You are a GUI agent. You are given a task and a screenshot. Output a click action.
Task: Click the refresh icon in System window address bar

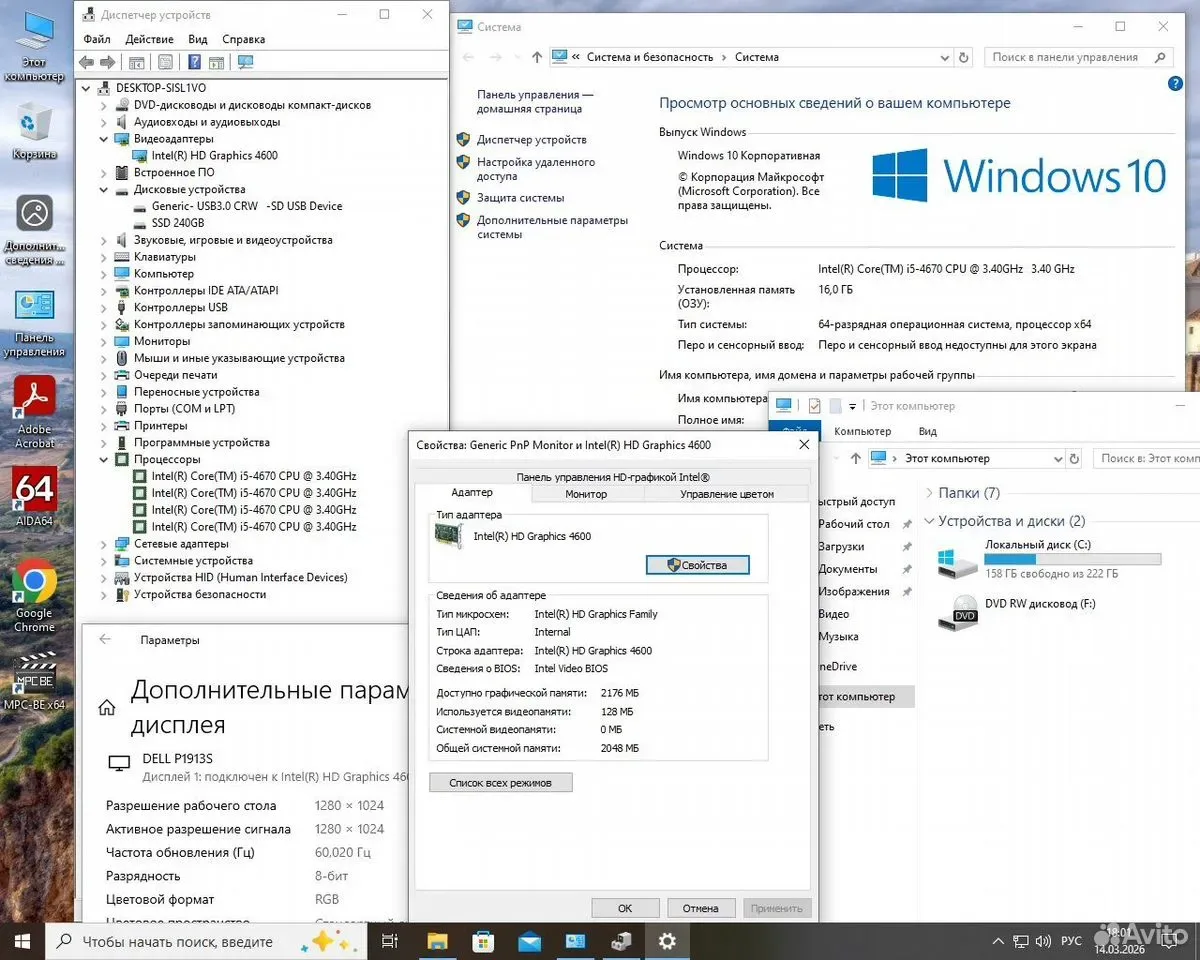tap(963, 57)
